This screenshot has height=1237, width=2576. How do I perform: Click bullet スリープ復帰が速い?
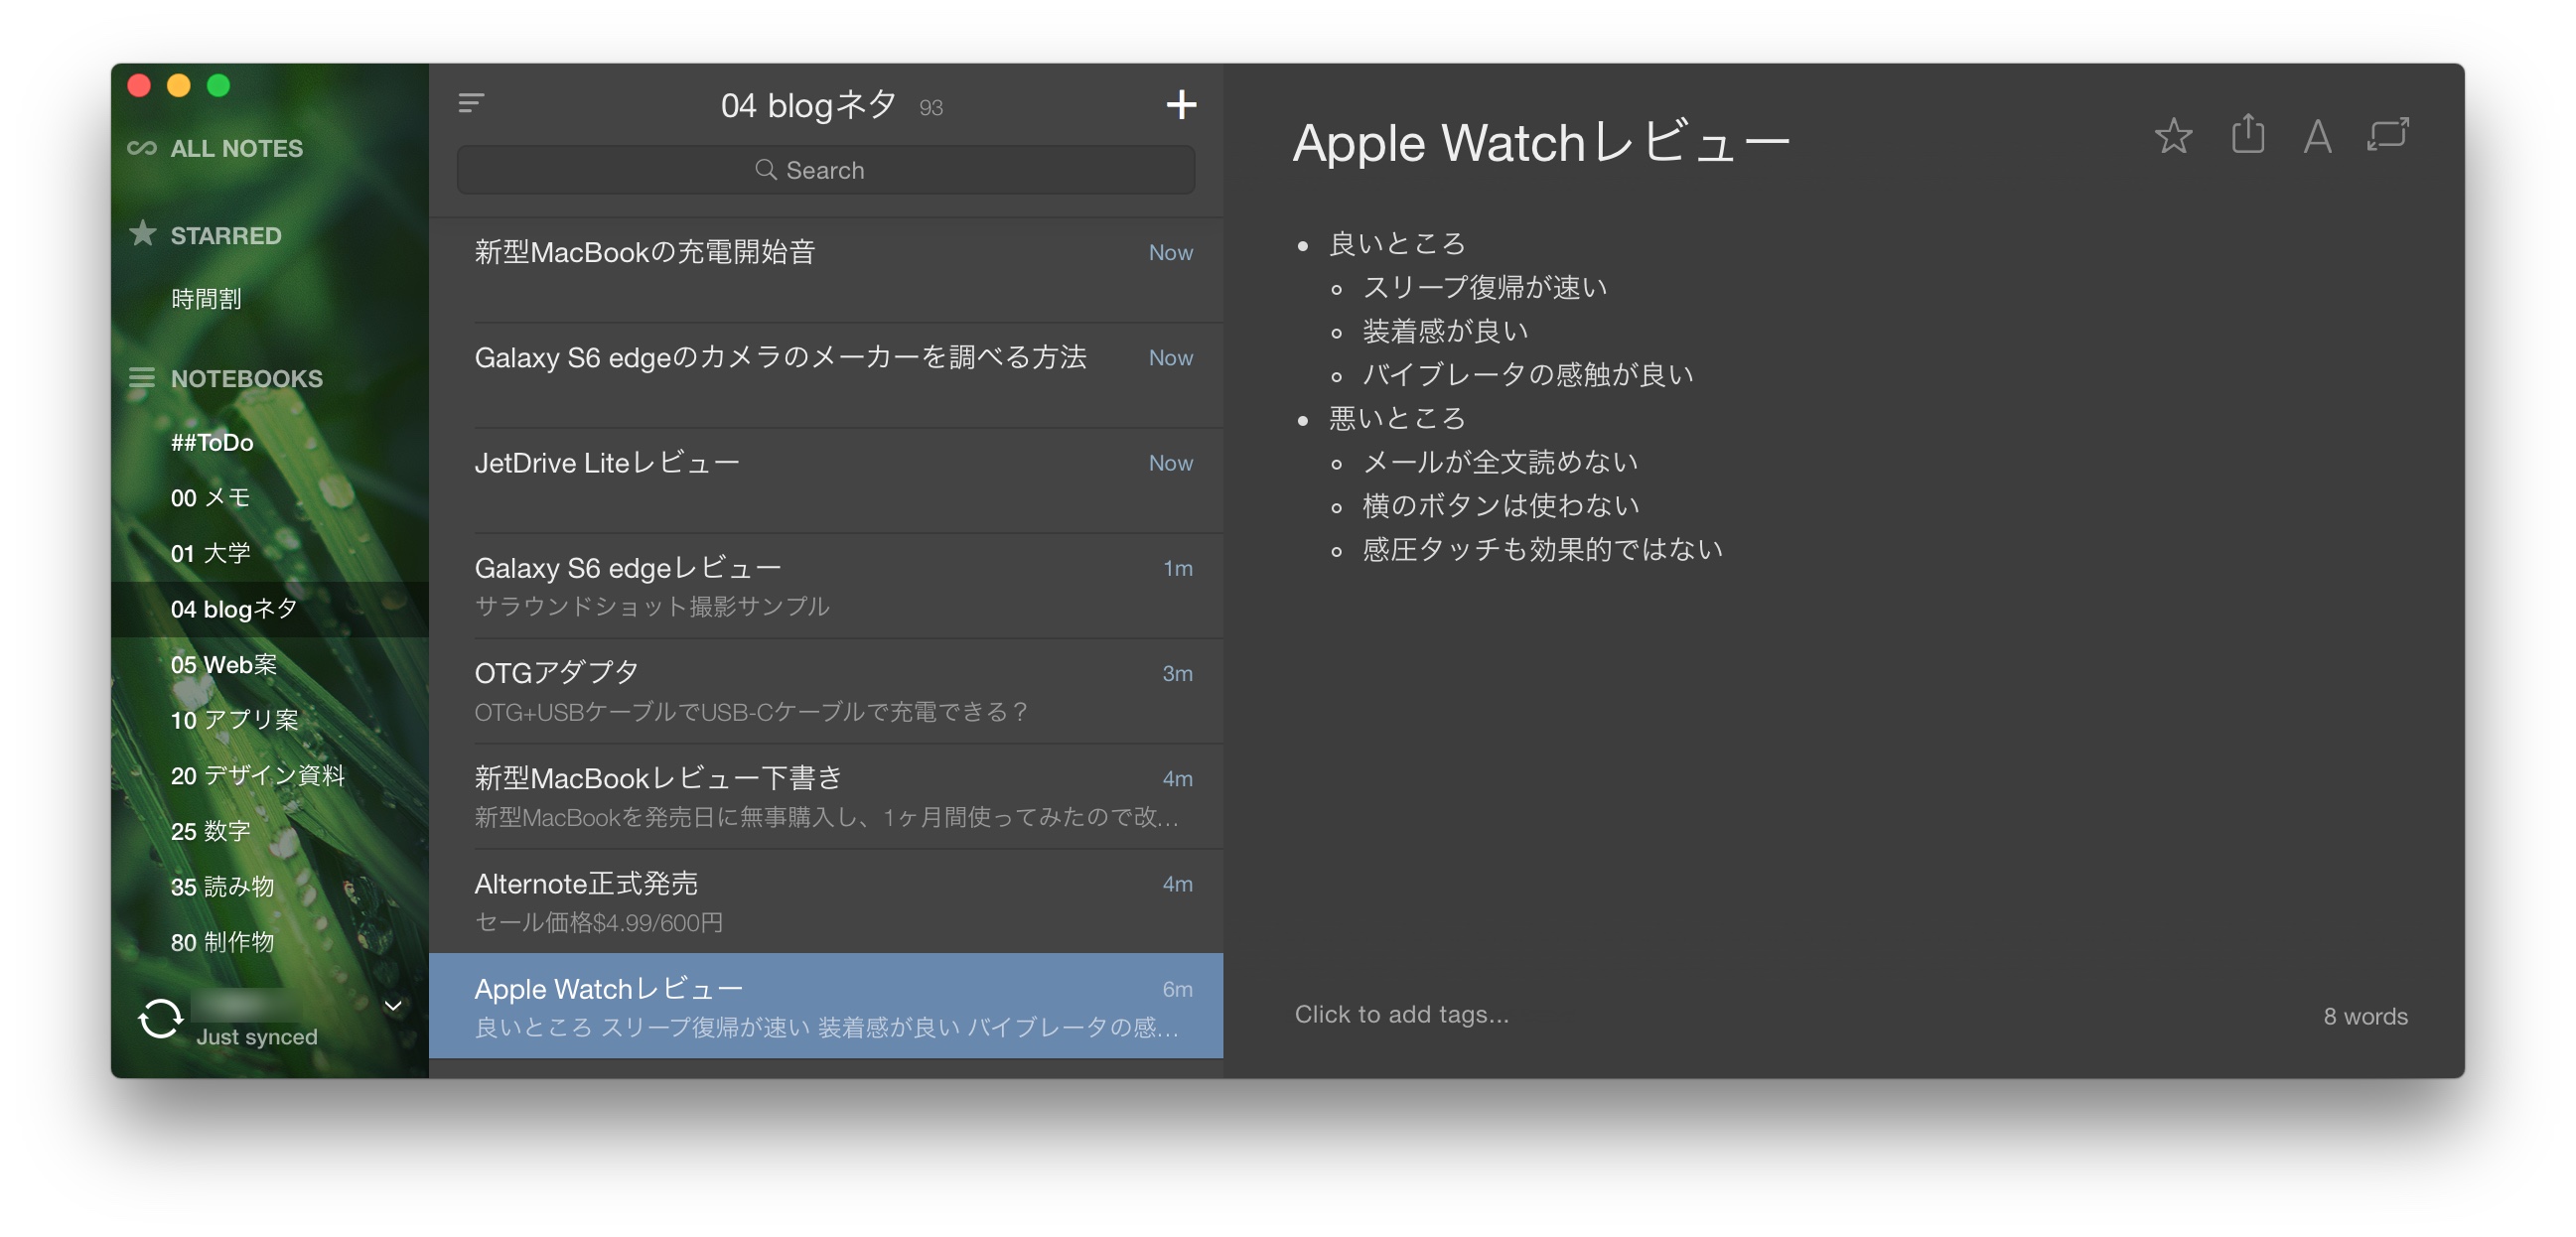point(1485,287)
